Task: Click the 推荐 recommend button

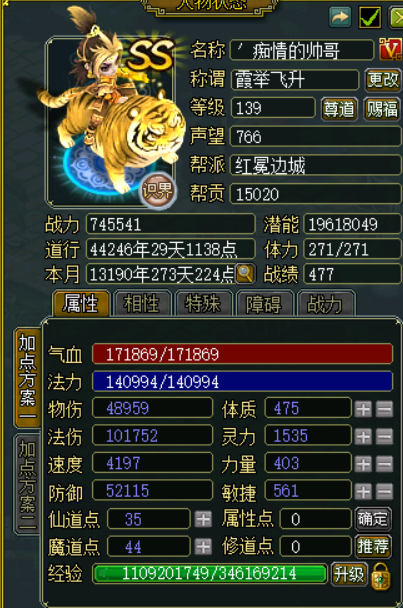Action: [373, 547]
